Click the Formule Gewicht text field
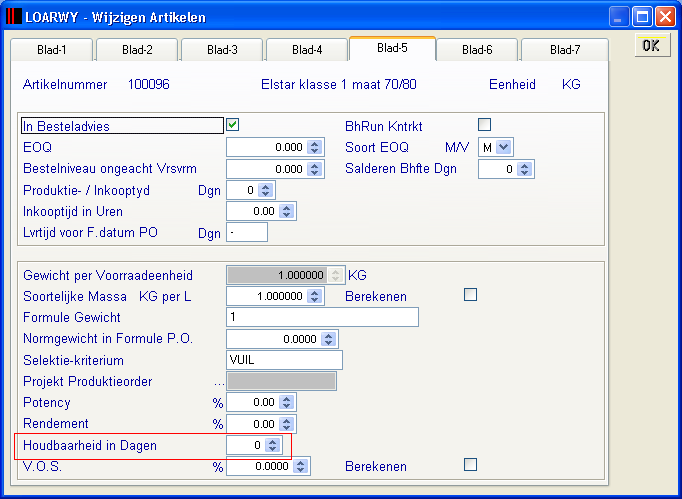Screen dimensions: 682x499 (322, 317)
